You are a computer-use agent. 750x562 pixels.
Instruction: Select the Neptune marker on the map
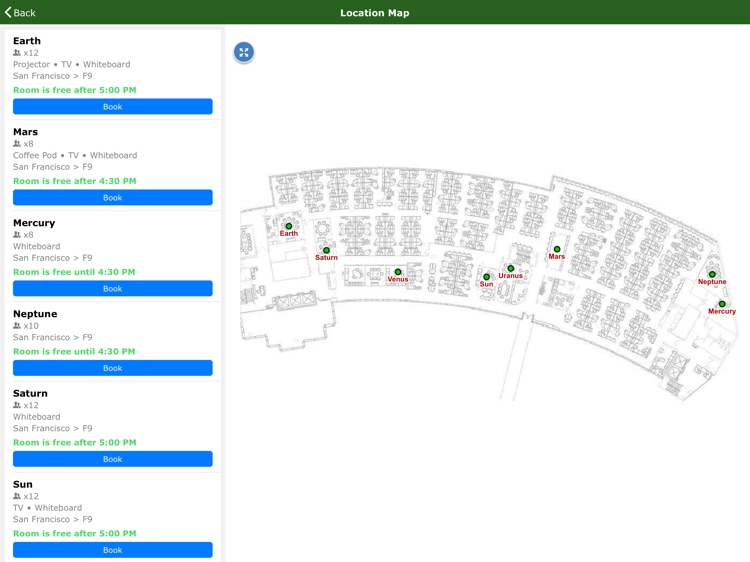[712, 275]
